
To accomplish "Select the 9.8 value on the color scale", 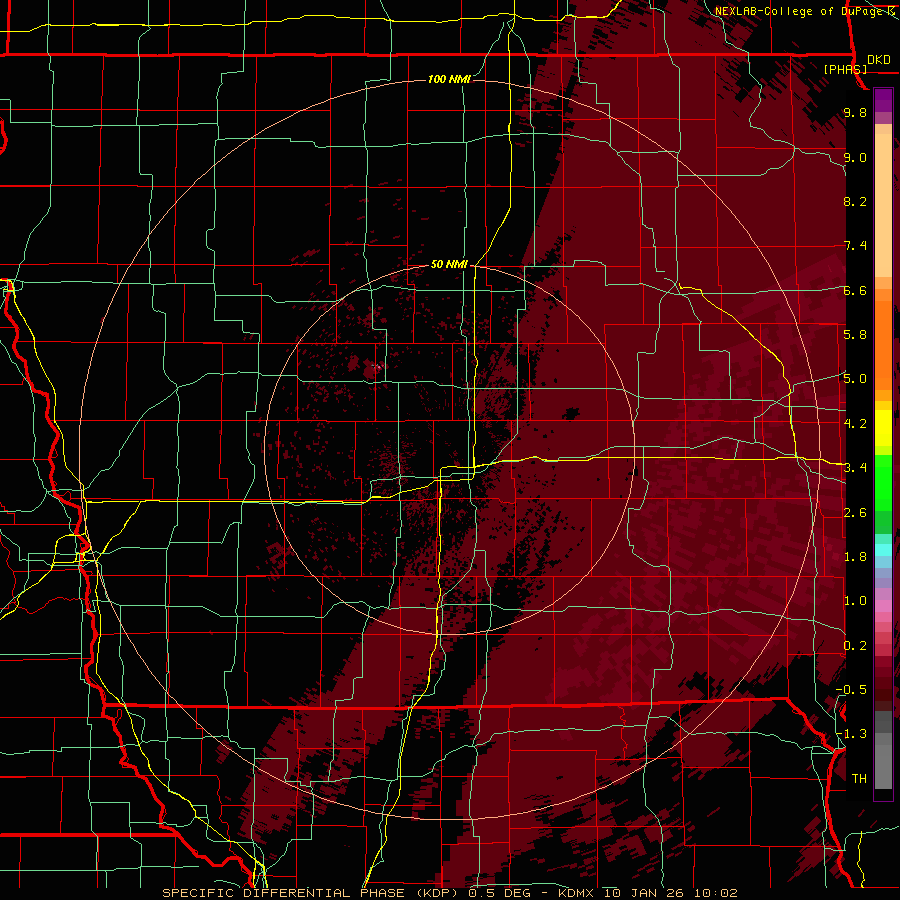I will coord(855,112).
